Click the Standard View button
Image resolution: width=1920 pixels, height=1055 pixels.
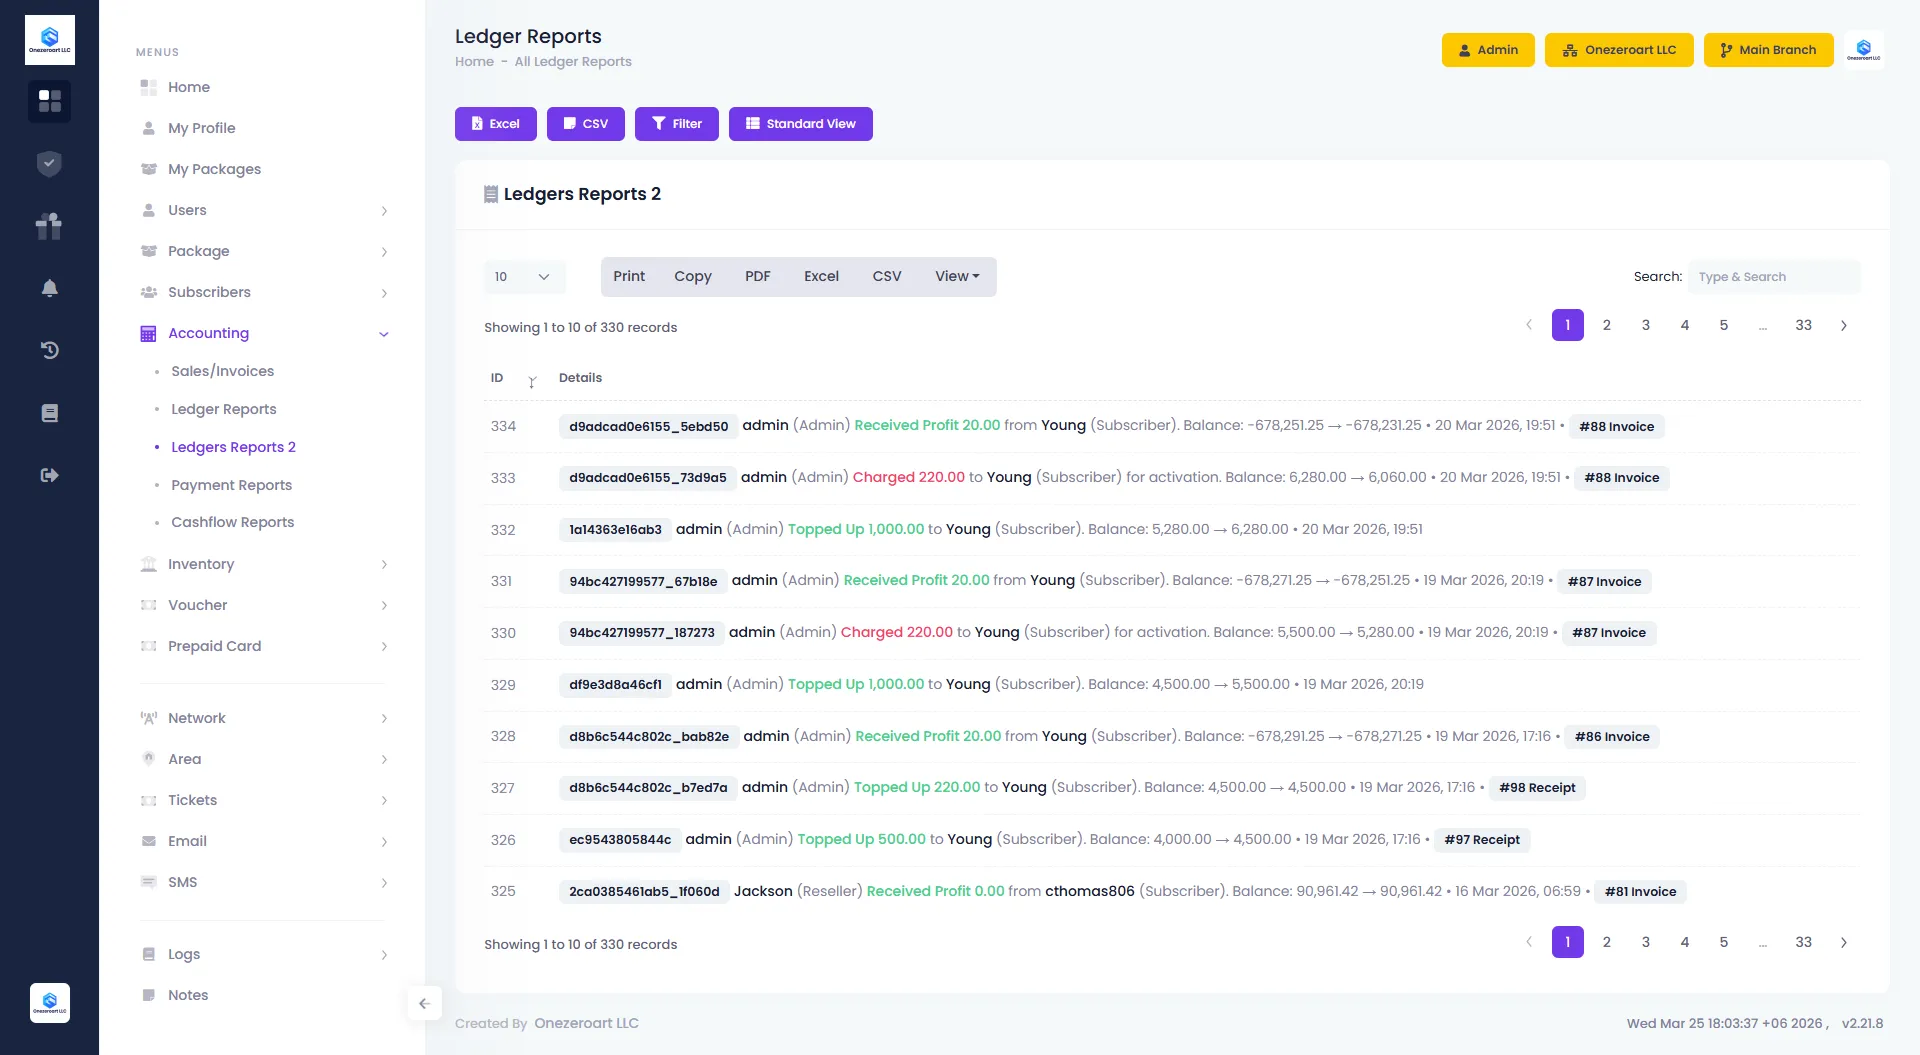(800, 123)
